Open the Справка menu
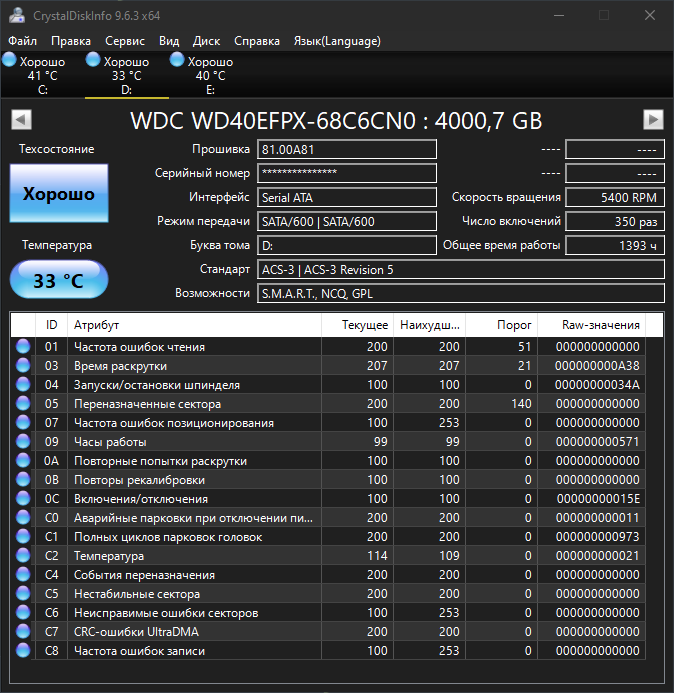The width and height of the screenshot is (674, 693). (257, 41)
